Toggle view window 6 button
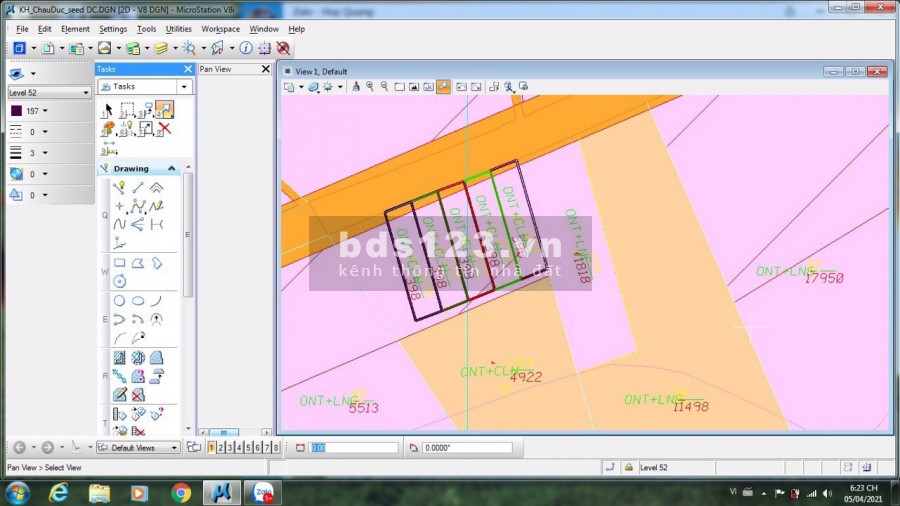The width and height of the screenshot is (900, 506). point(258,447)
